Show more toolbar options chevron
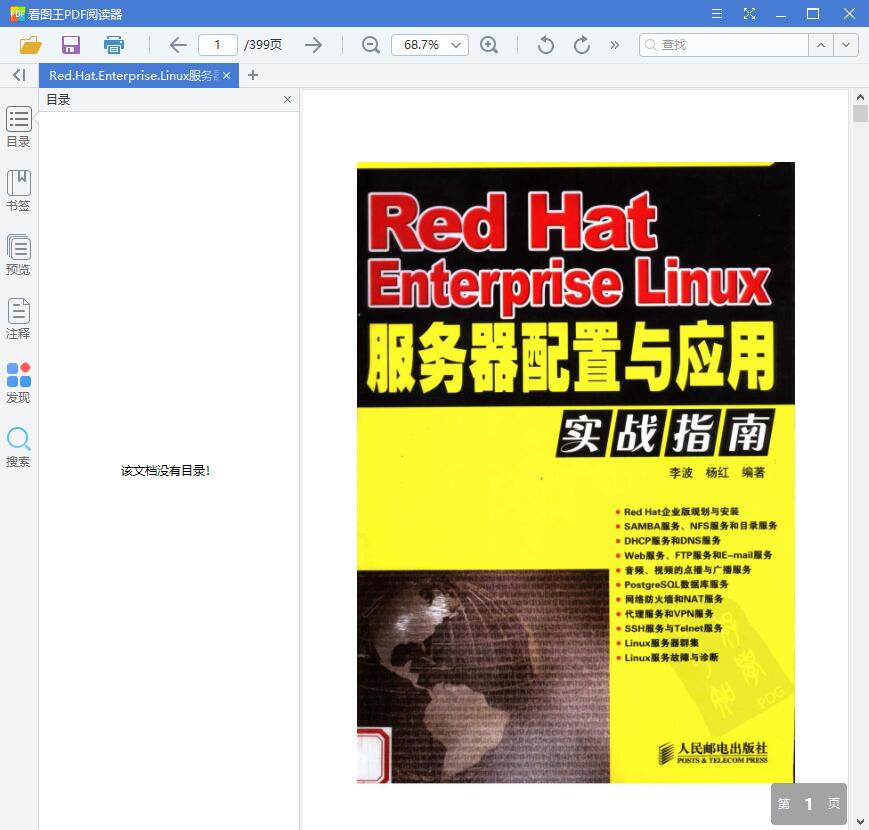Viewport: 869px width, 830px height. coord(615,45)
